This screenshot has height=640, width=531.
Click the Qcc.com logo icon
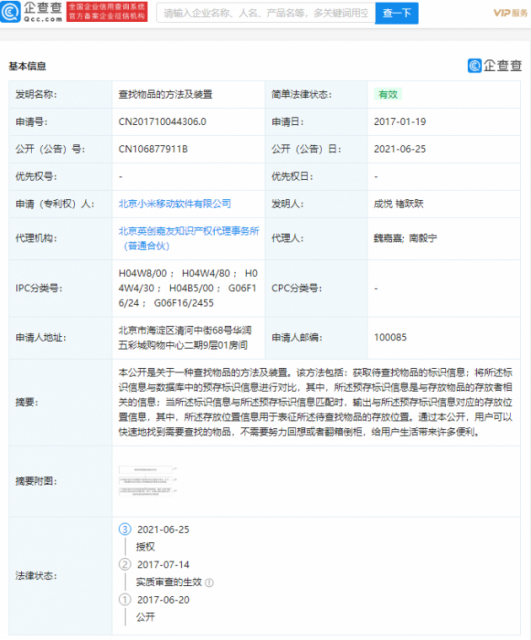[11, 12]
